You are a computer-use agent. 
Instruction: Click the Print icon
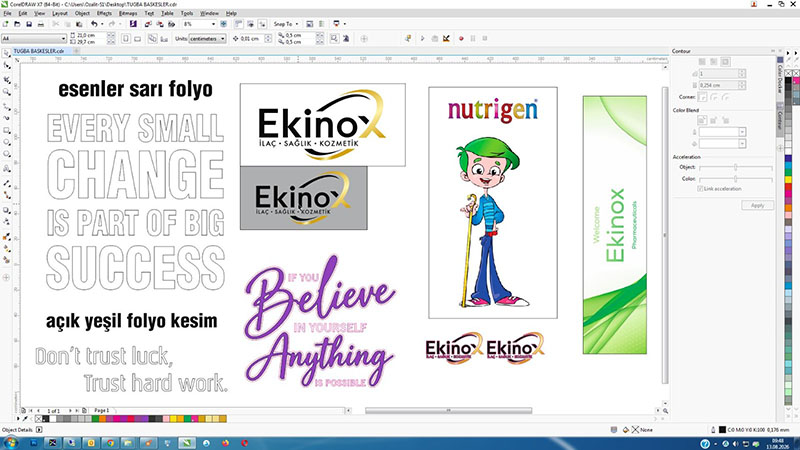(41, 24)
